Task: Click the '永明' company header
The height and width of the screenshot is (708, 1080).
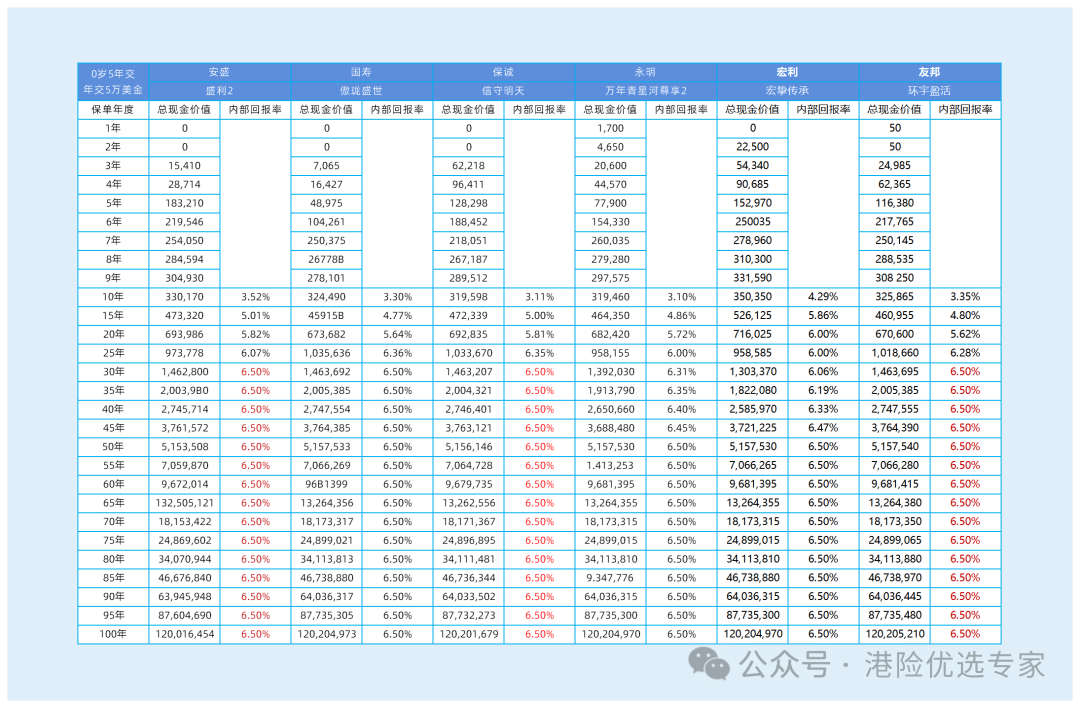Action: coord(645,72)
